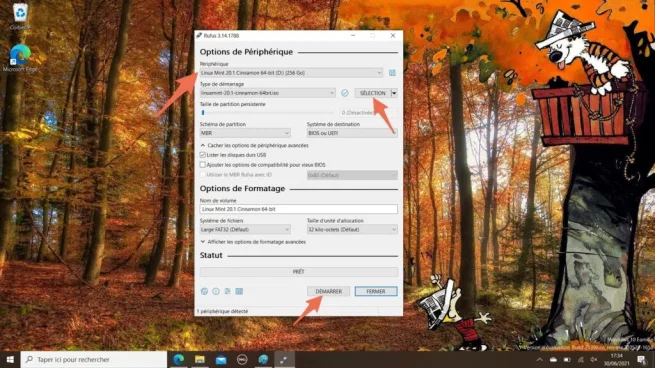The image size is (655, 368).
Task: Click the taskbar search box
Action: pos(94,359)
